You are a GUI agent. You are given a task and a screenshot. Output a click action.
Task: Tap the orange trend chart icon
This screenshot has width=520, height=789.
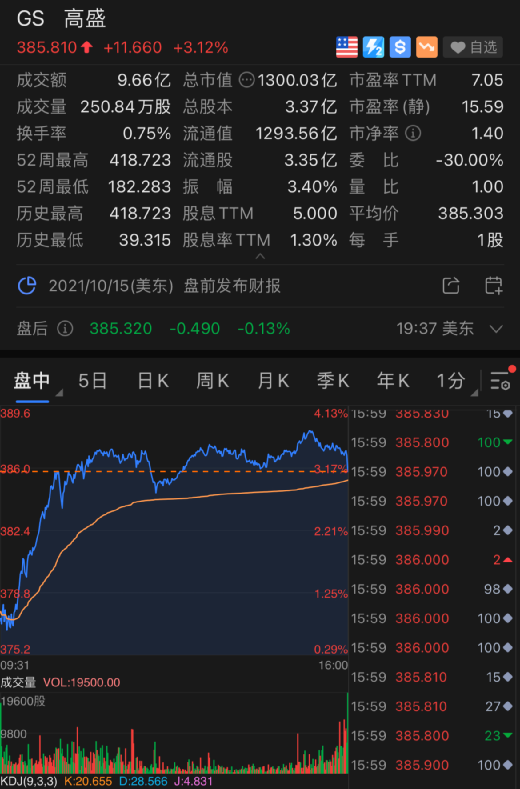click(427, 47)
